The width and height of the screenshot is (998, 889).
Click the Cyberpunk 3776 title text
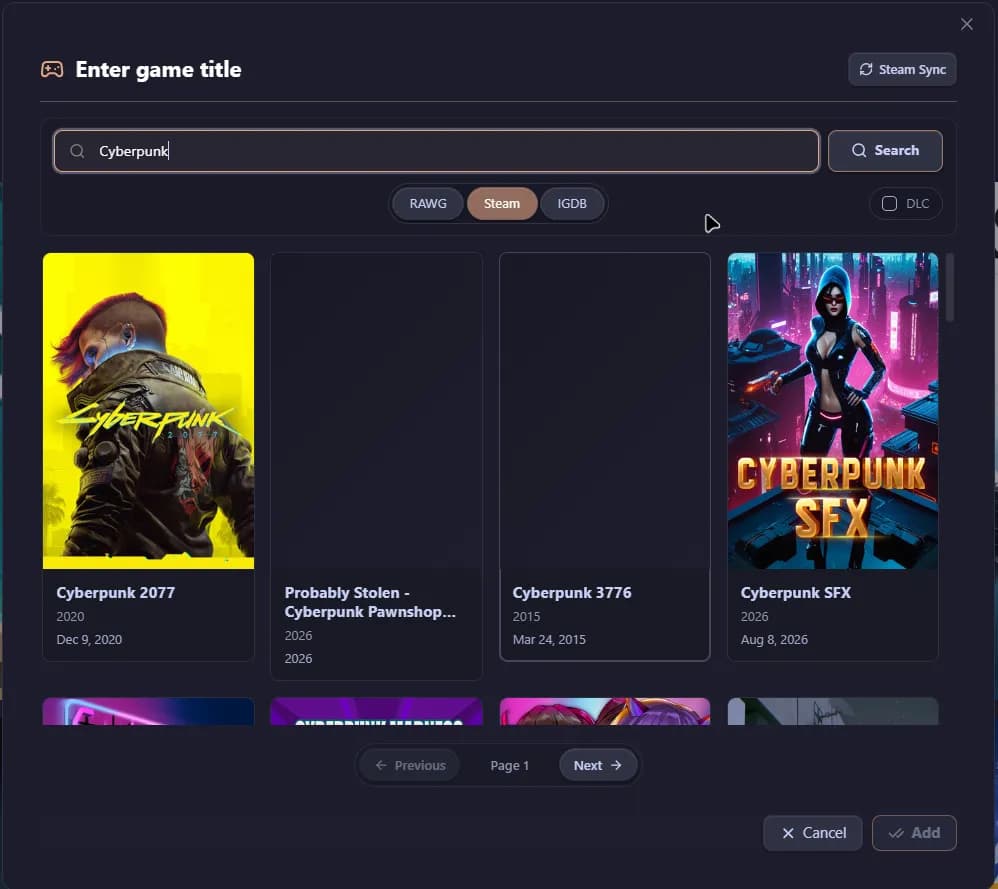coord(572,592)
